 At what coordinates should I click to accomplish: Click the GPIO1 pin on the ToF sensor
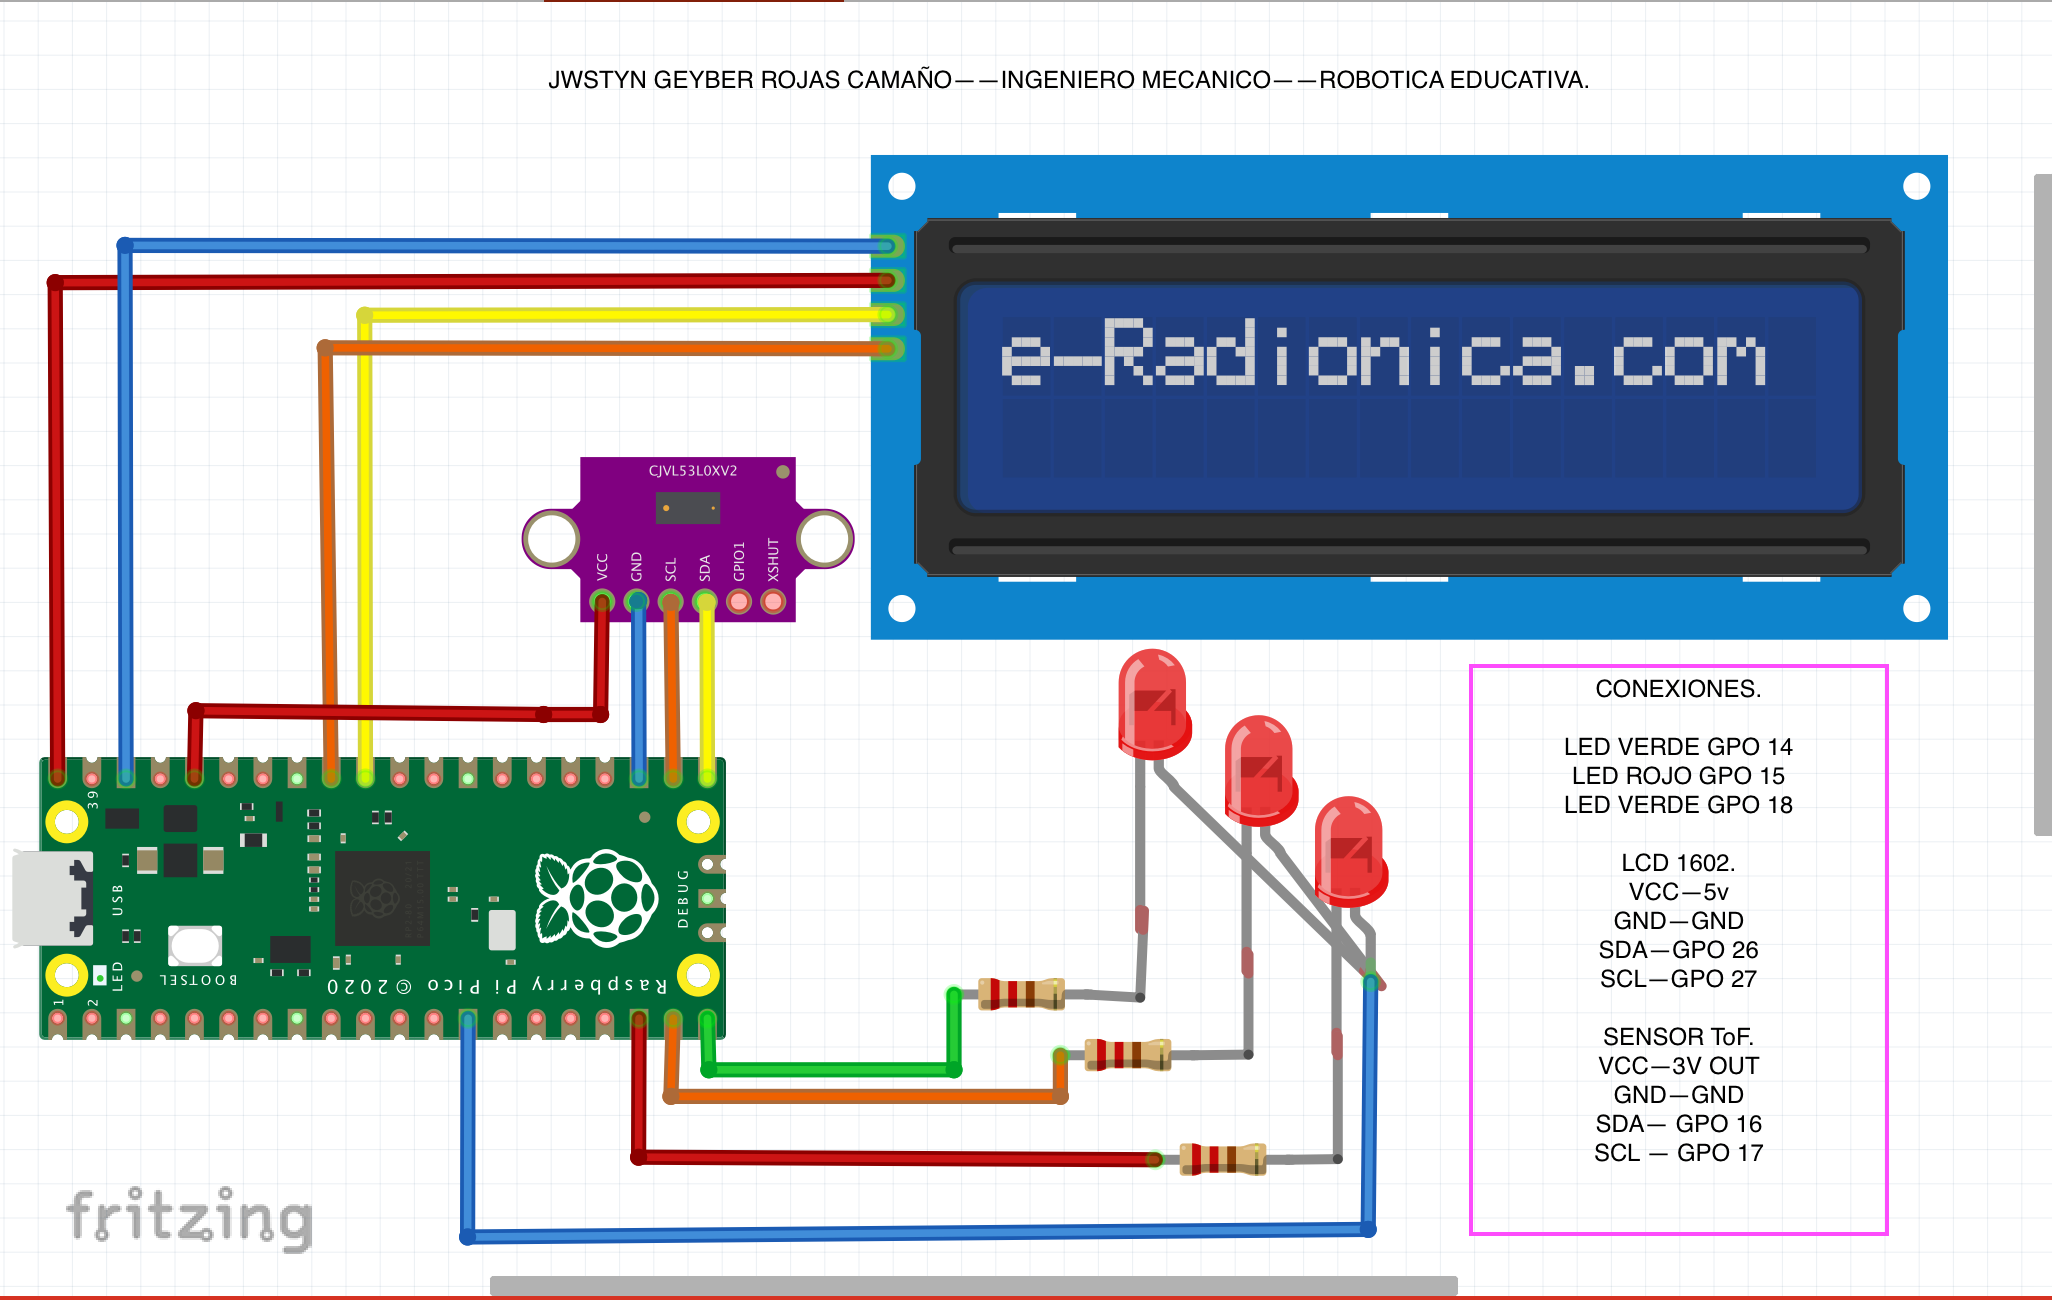click(x=739, y=601)
